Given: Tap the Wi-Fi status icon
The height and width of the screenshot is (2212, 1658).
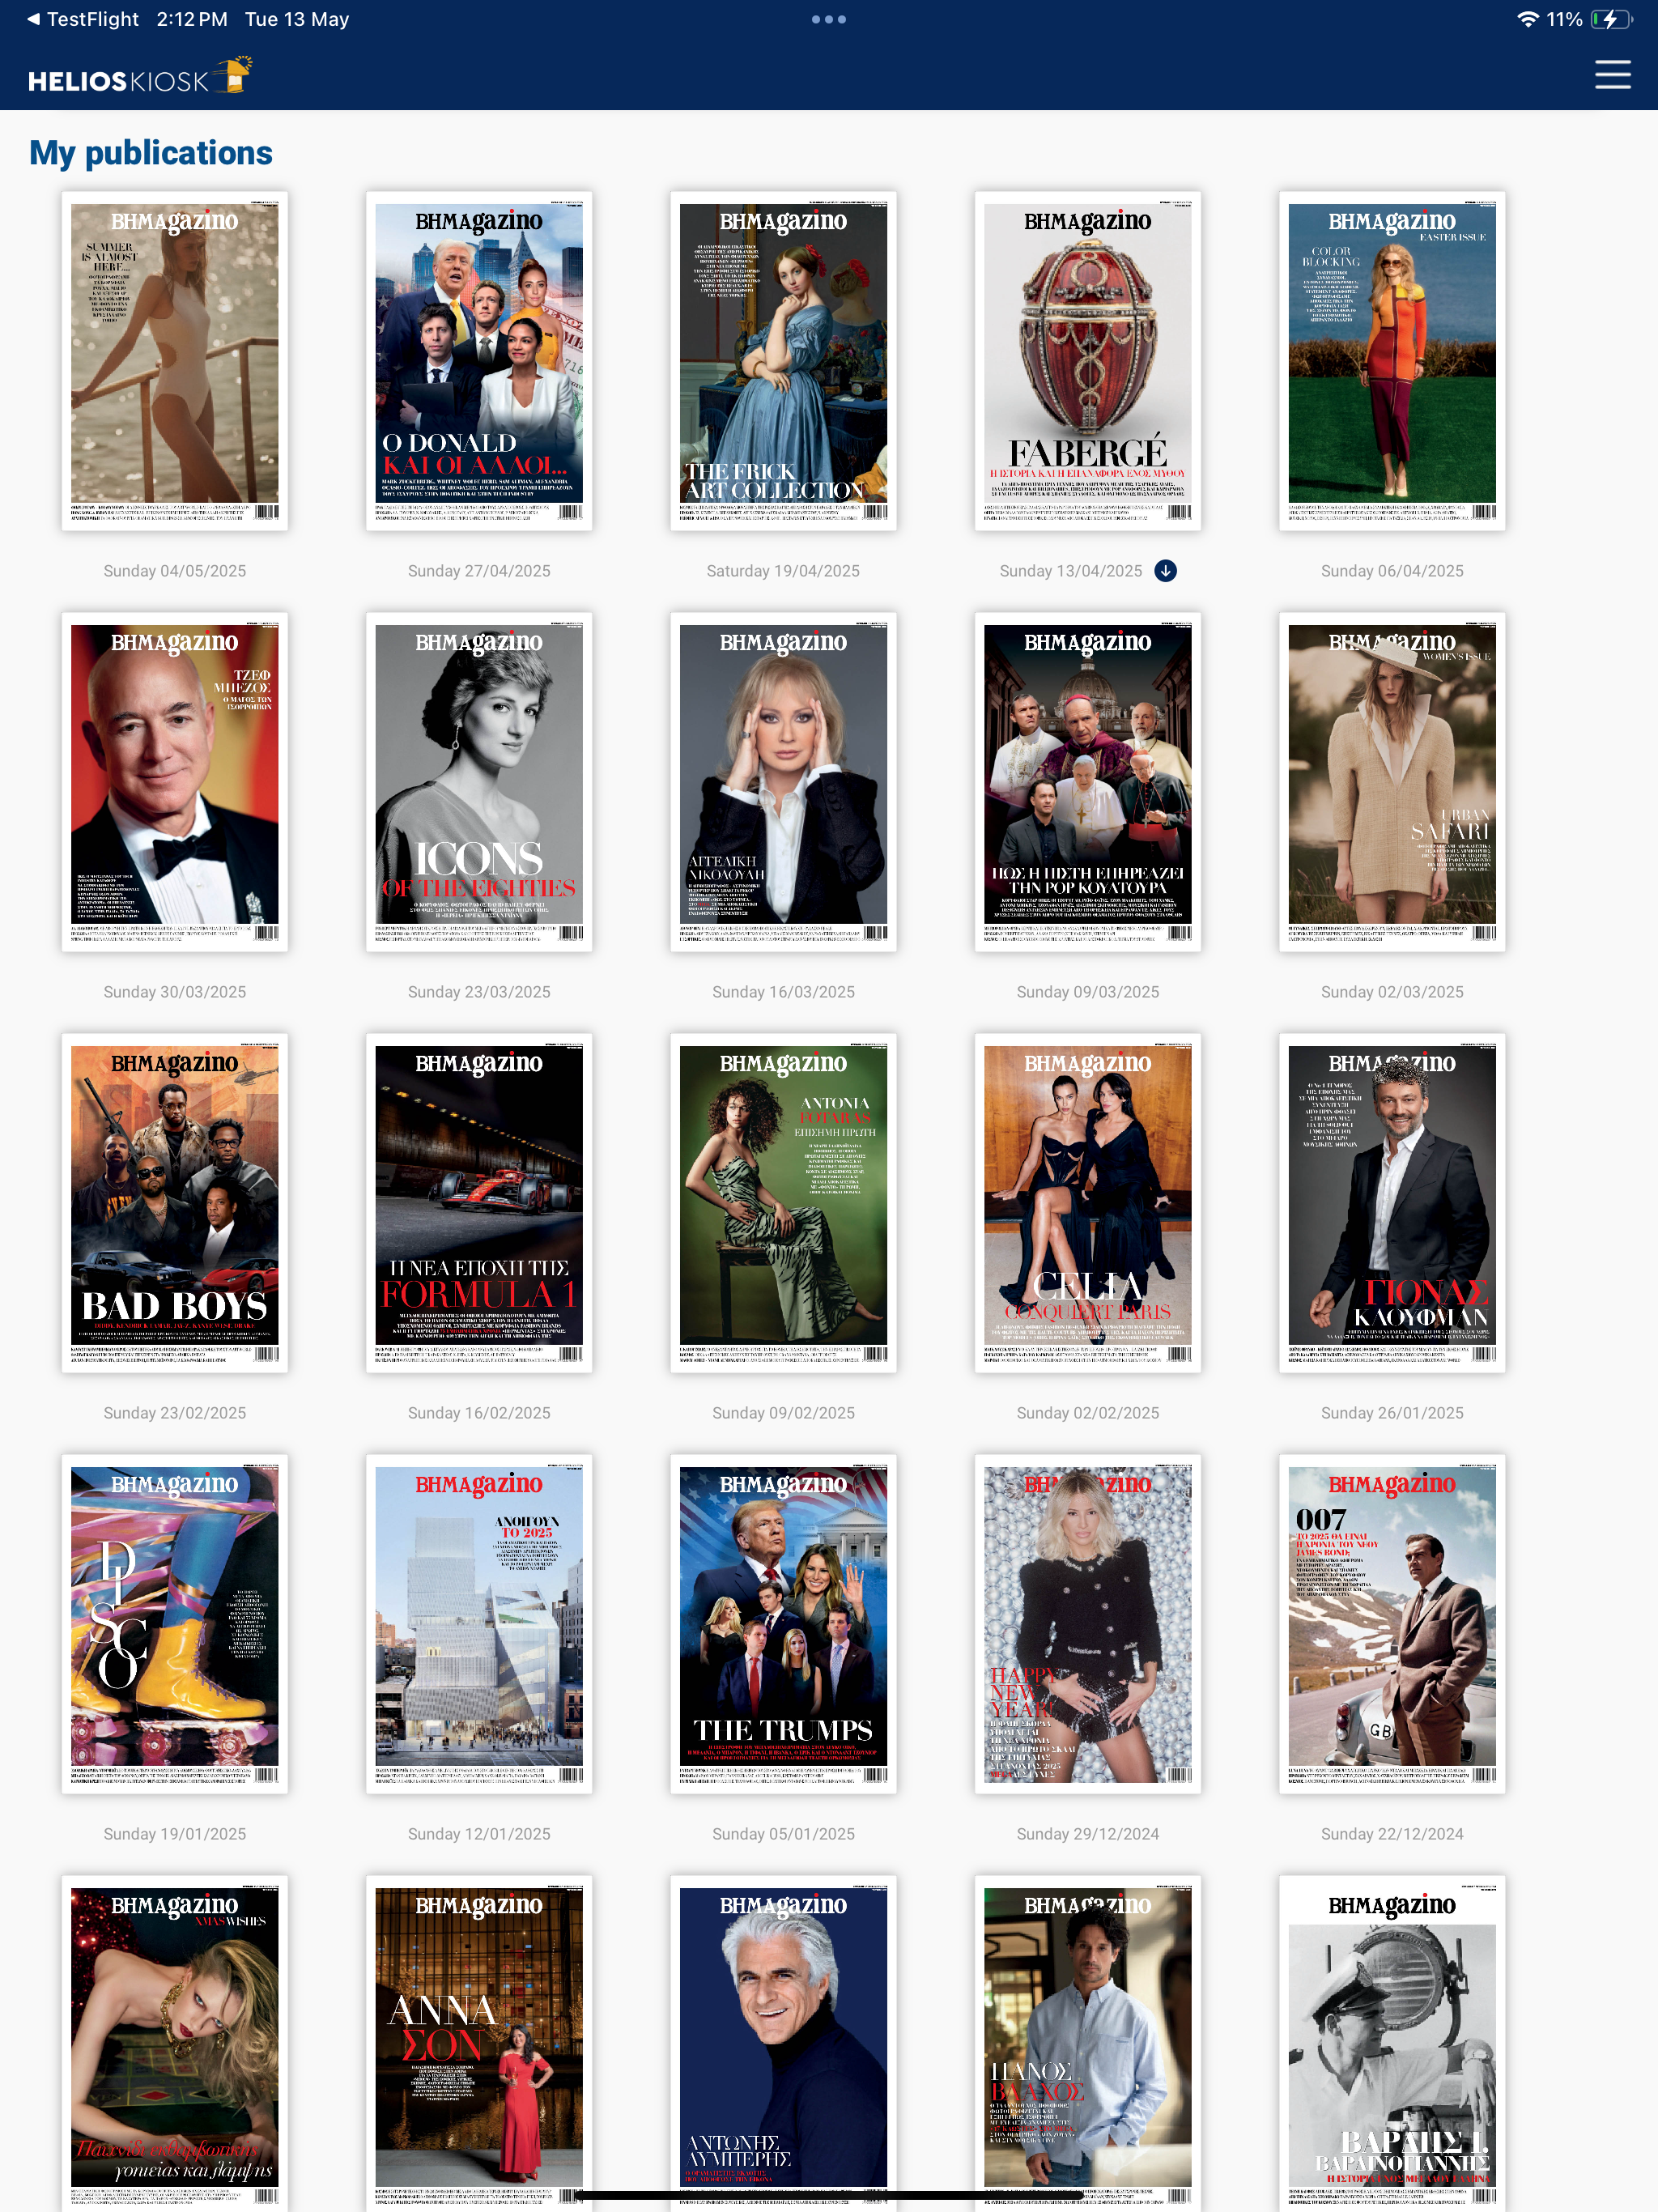Looking at the screenshot, I should click(1527, 19).
